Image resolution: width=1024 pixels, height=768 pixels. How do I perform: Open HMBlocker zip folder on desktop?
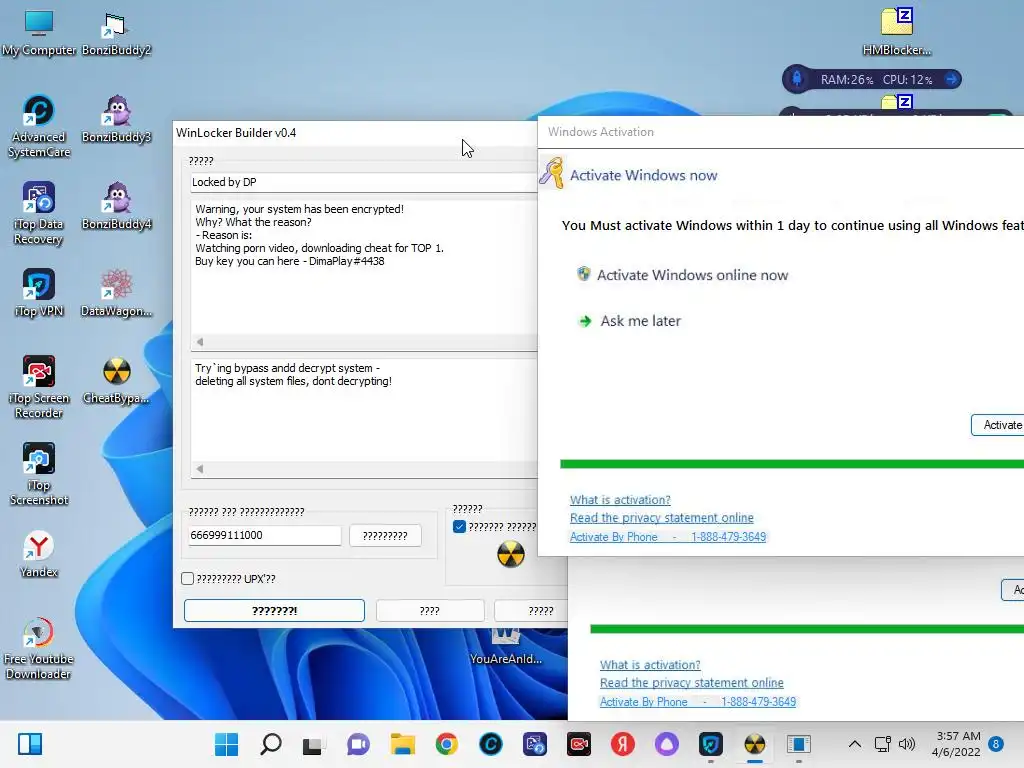pyautogui.click(x=897, y=31)
